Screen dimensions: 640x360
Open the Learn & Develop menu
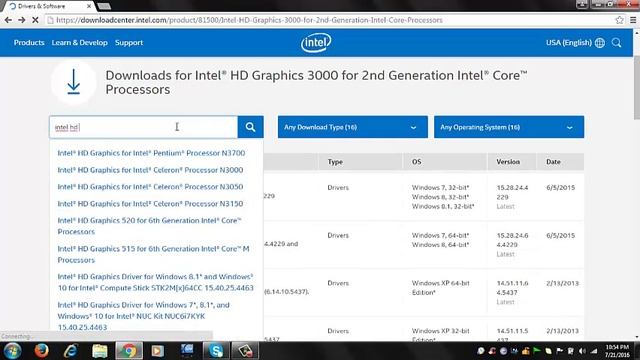(80, 42)
